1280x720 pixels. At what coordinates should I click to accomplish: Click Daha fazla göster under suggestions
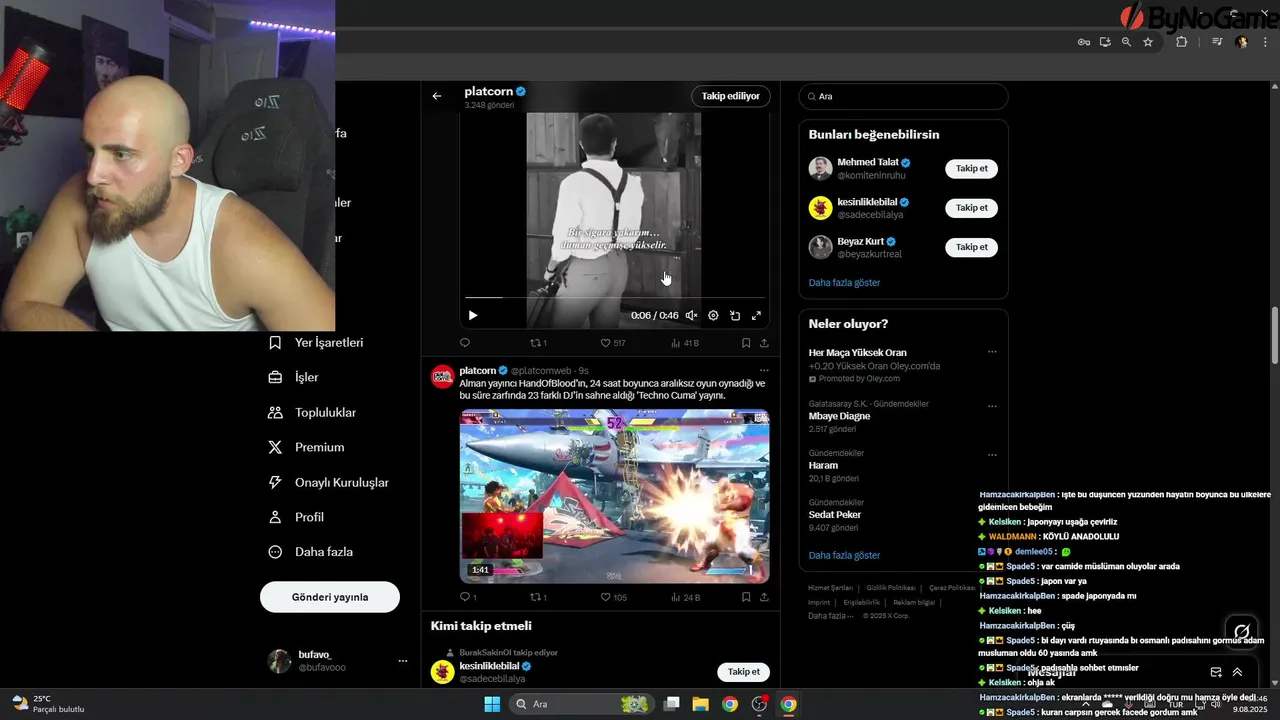844,283
